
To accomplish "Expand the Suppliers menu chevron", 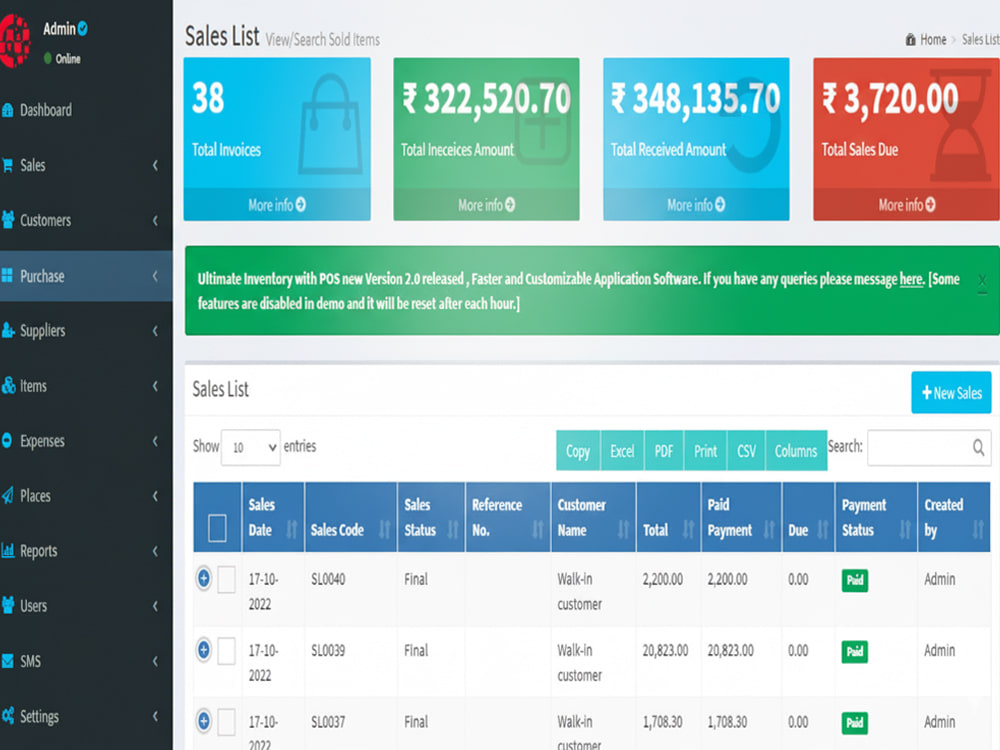I will click(155, 330).
